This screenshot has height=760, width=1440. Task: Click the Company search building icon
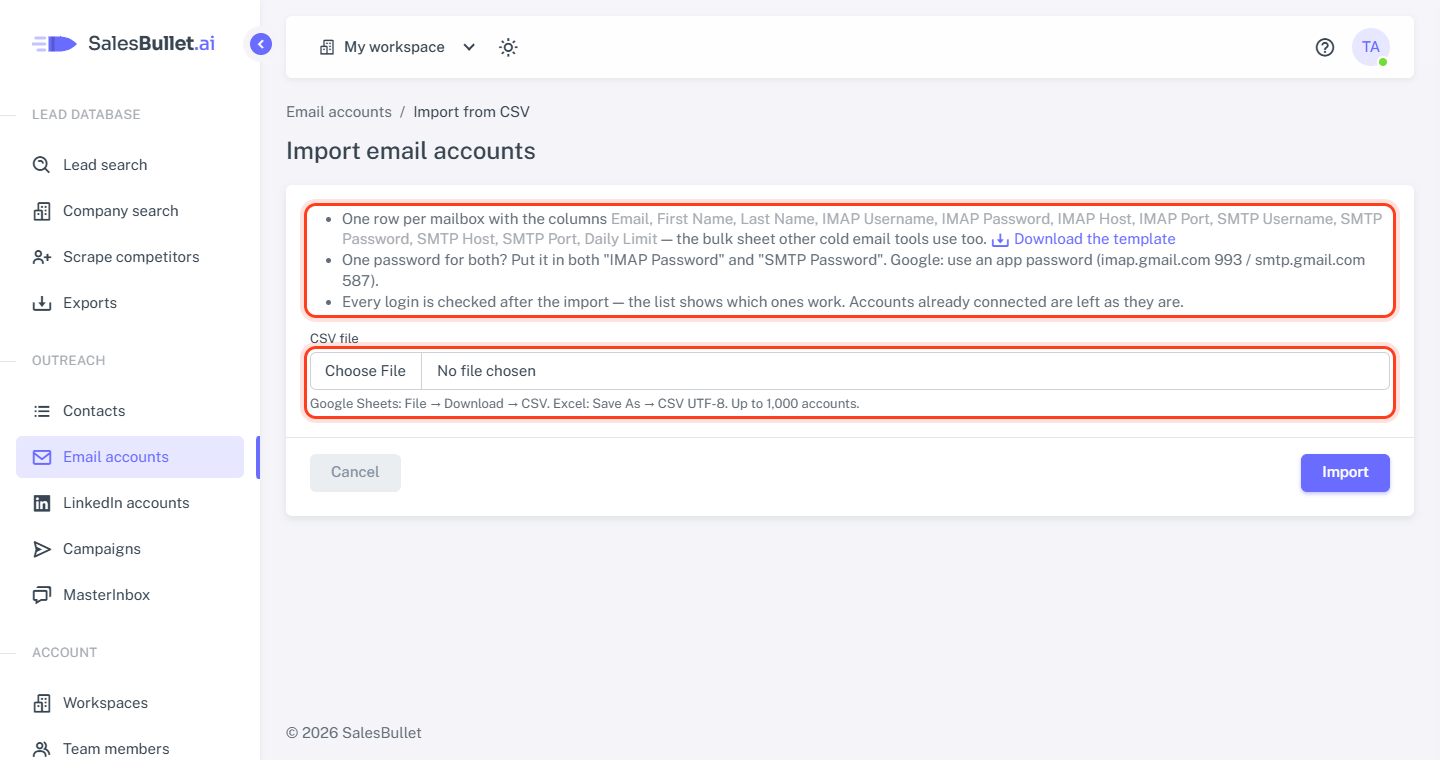pos(42,211)
